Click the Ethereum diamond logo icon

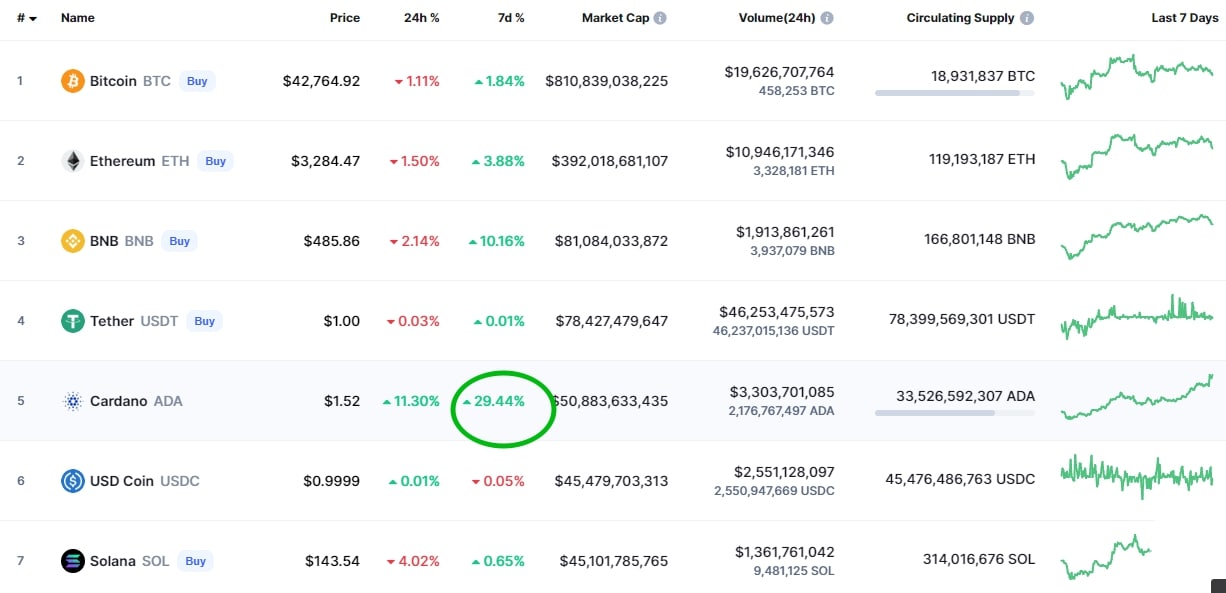pyautogui.click(x=72, y=161)
